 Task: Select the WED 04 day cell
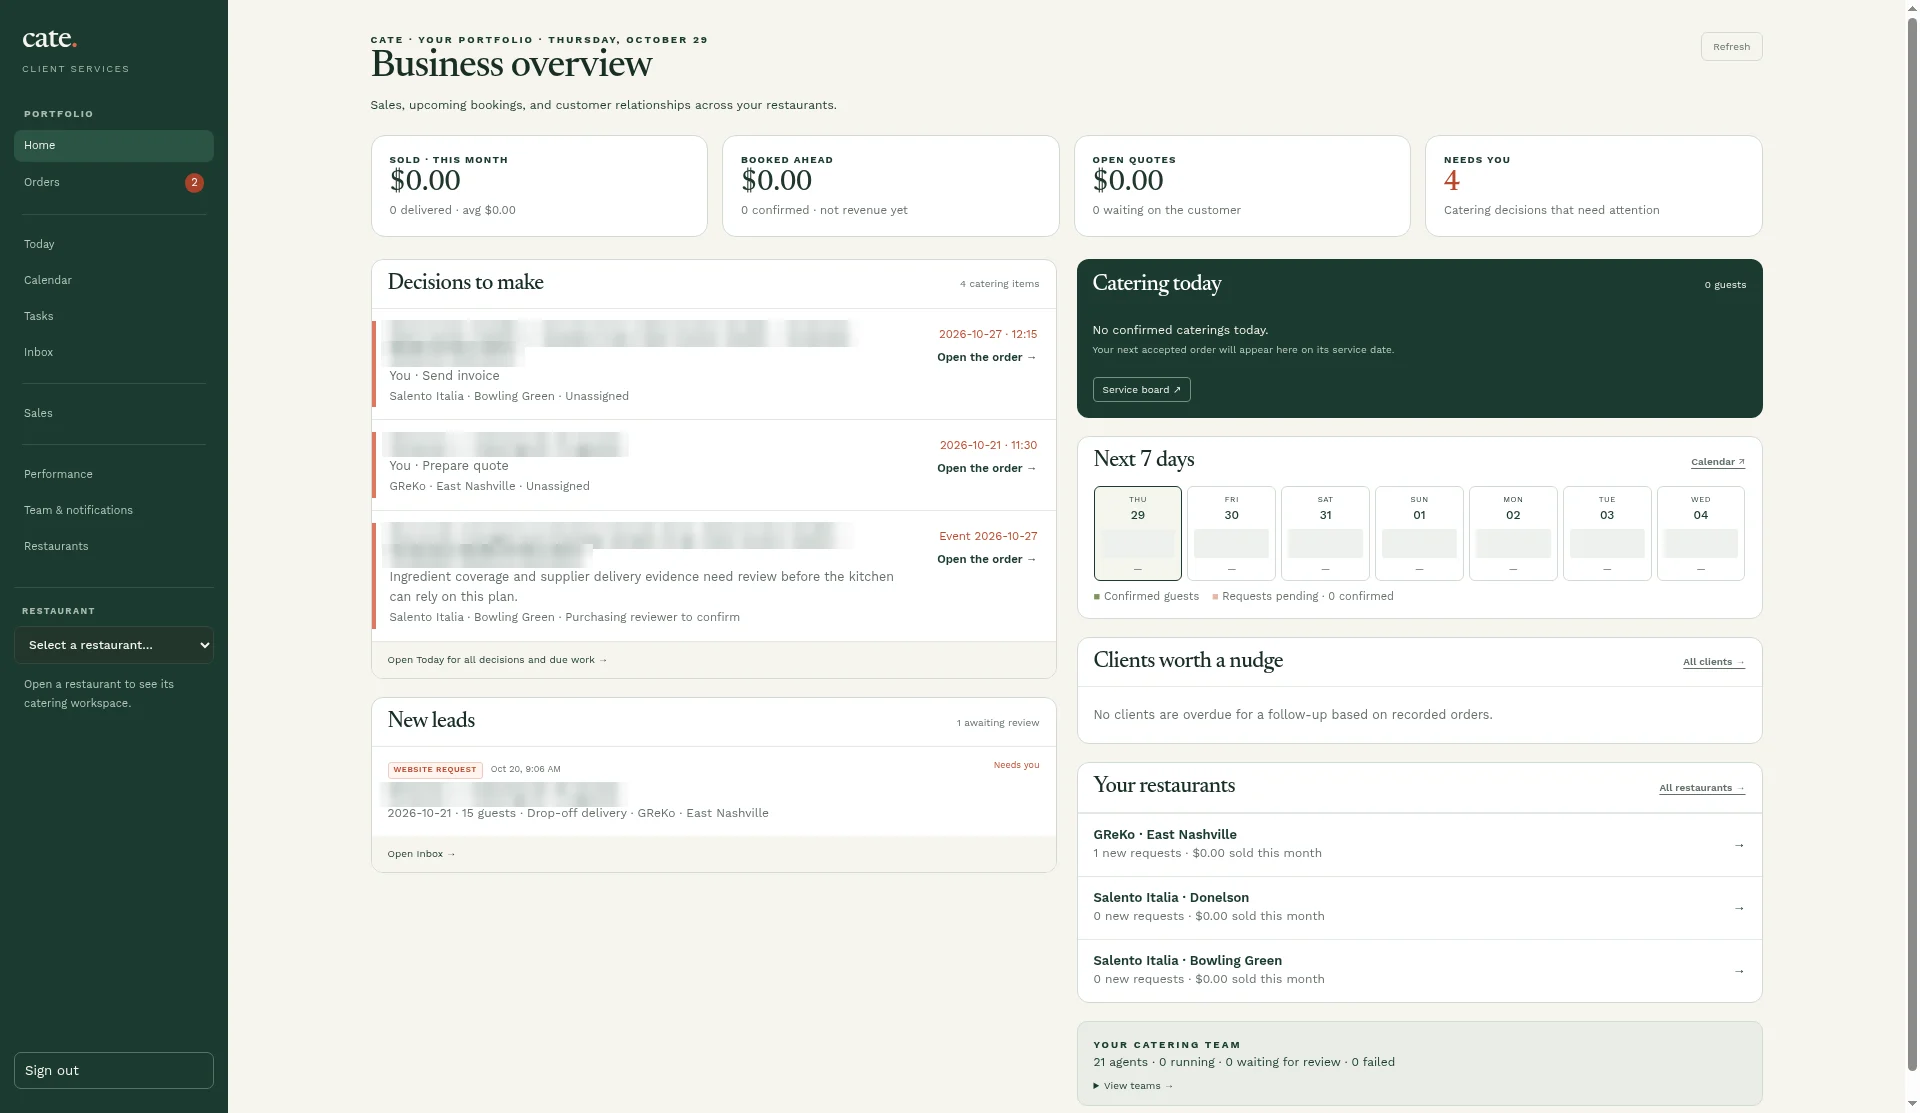click(x=1700, y=533)
